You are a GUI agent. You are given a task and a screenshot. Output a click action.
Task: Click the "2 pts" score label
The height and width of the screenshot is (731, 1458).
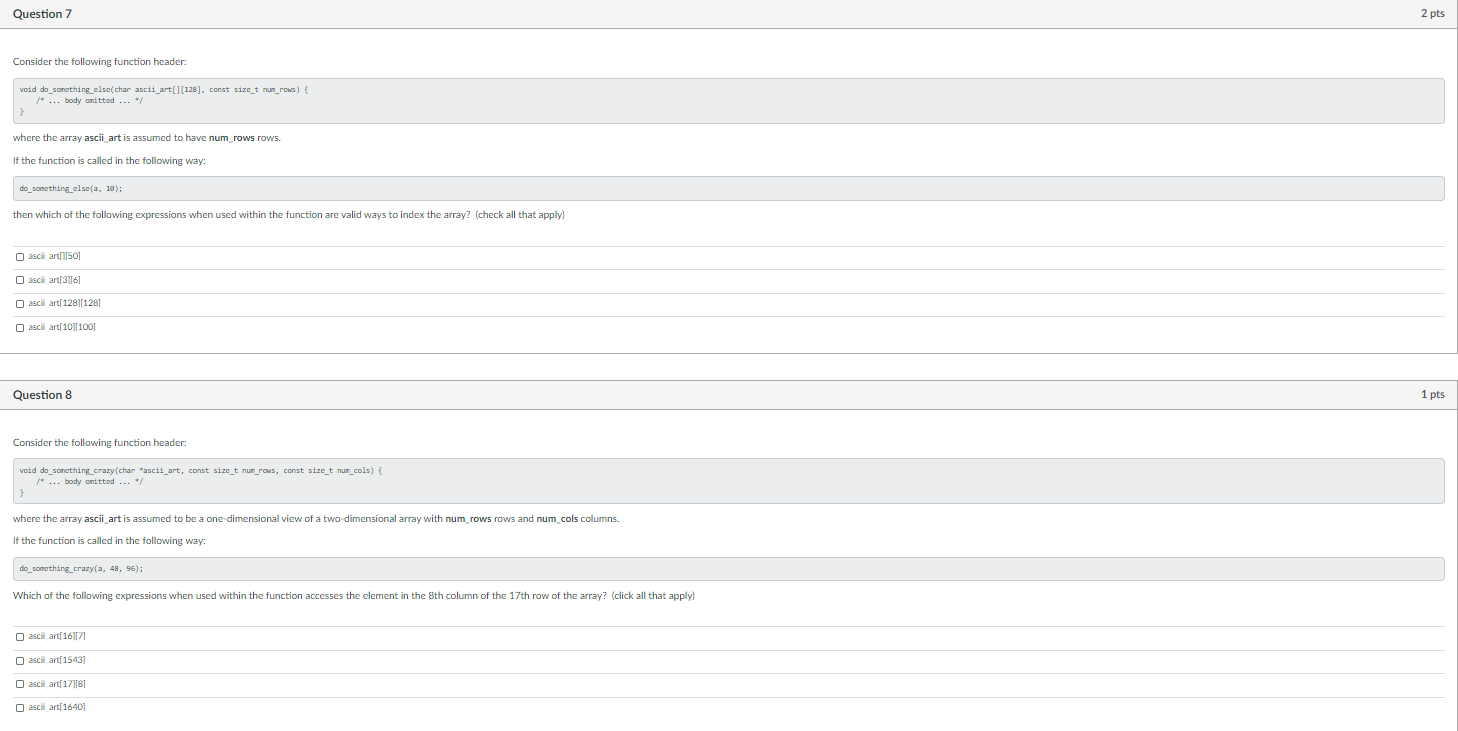(x=1432, y=14)
